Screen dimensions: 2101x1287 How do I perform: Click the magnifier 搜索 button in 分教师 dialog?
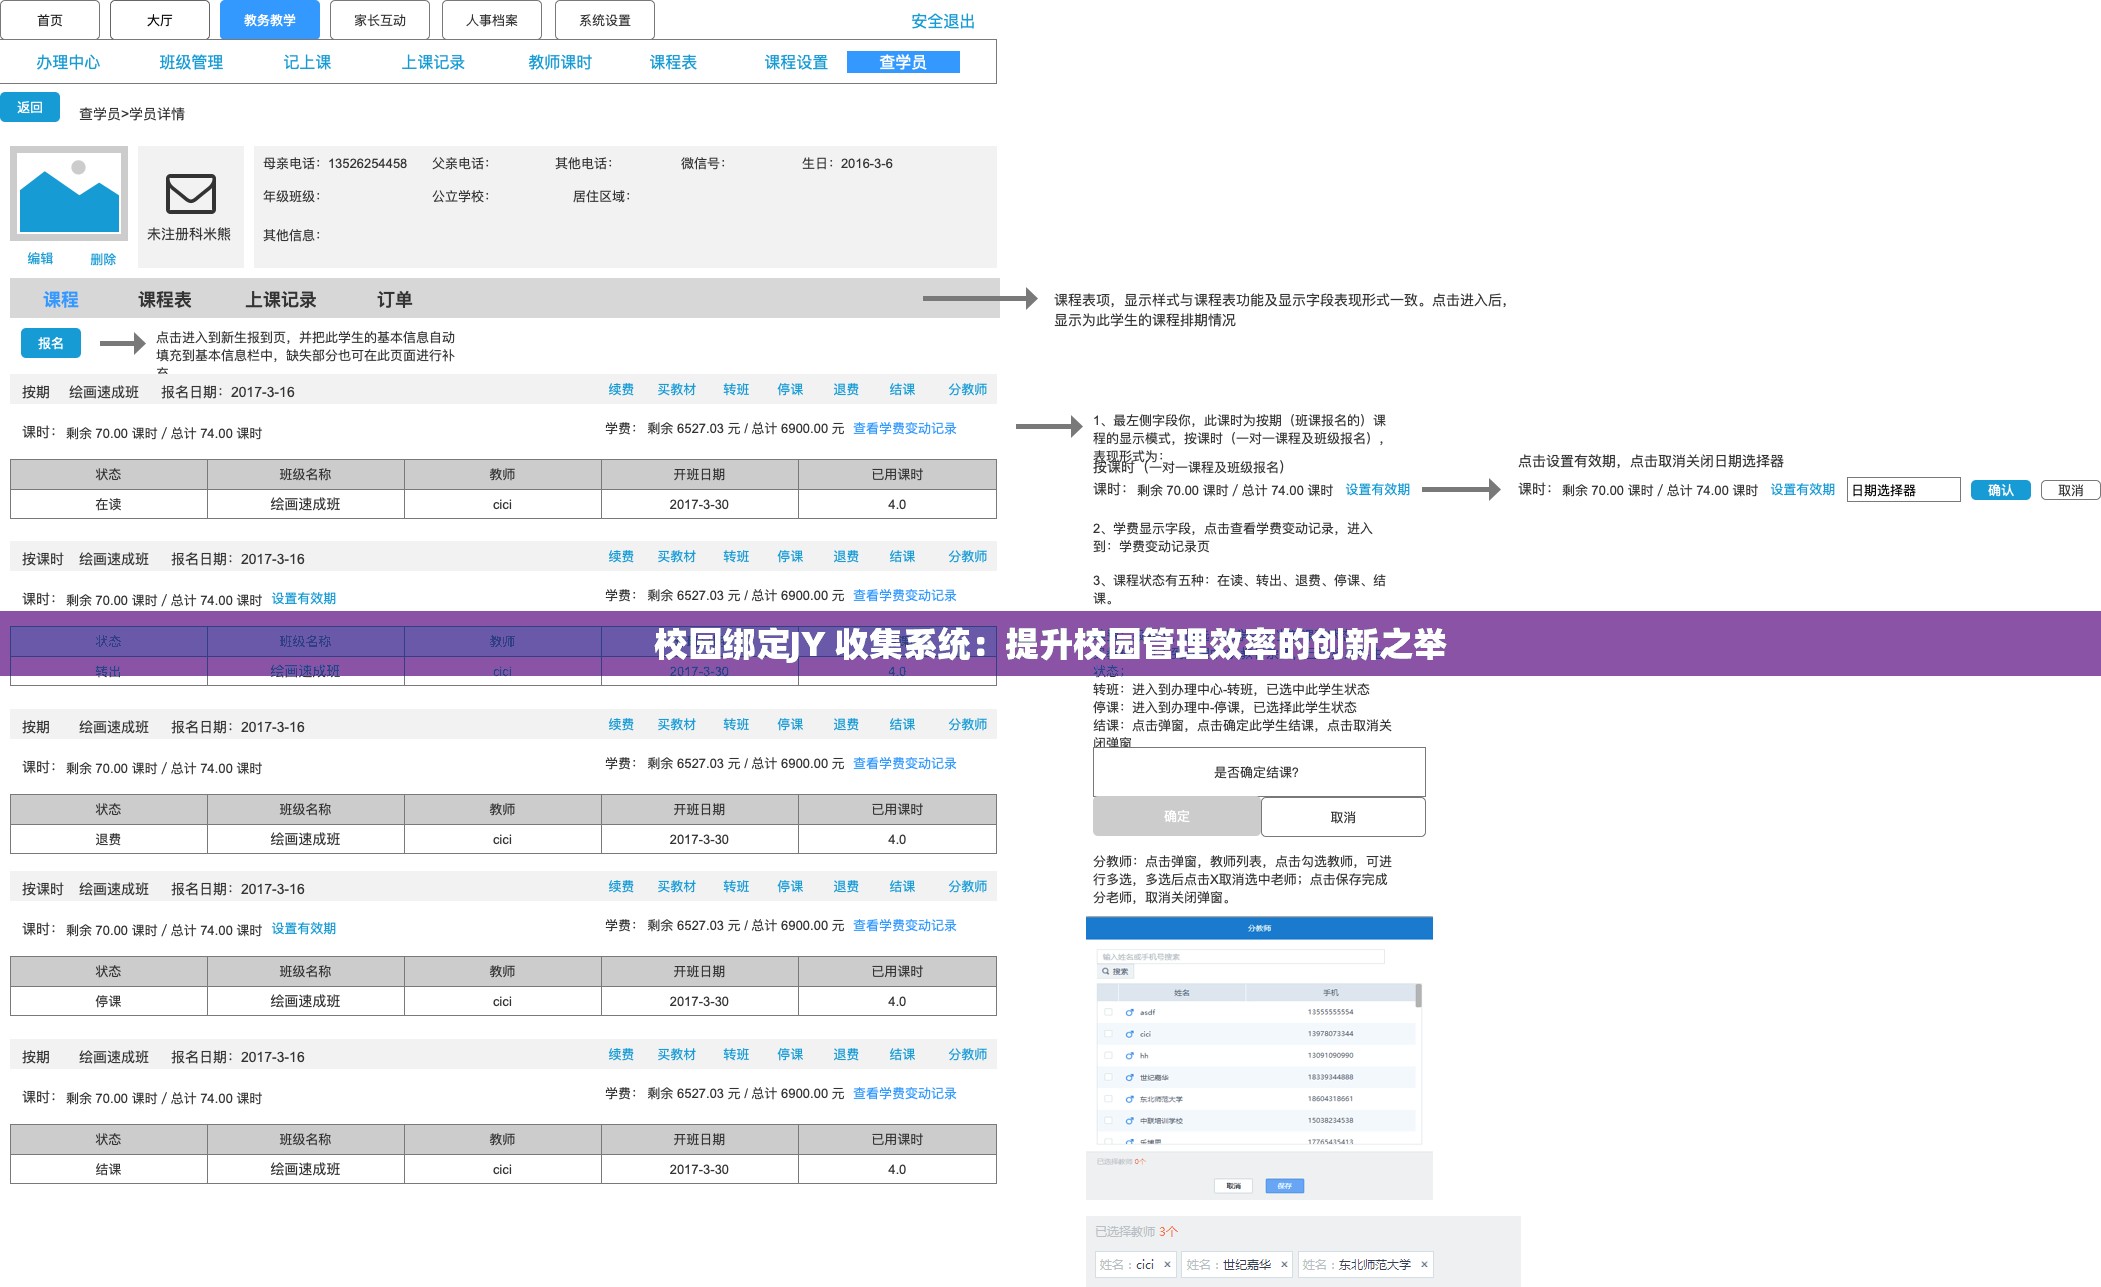[x=1115, y=971]
